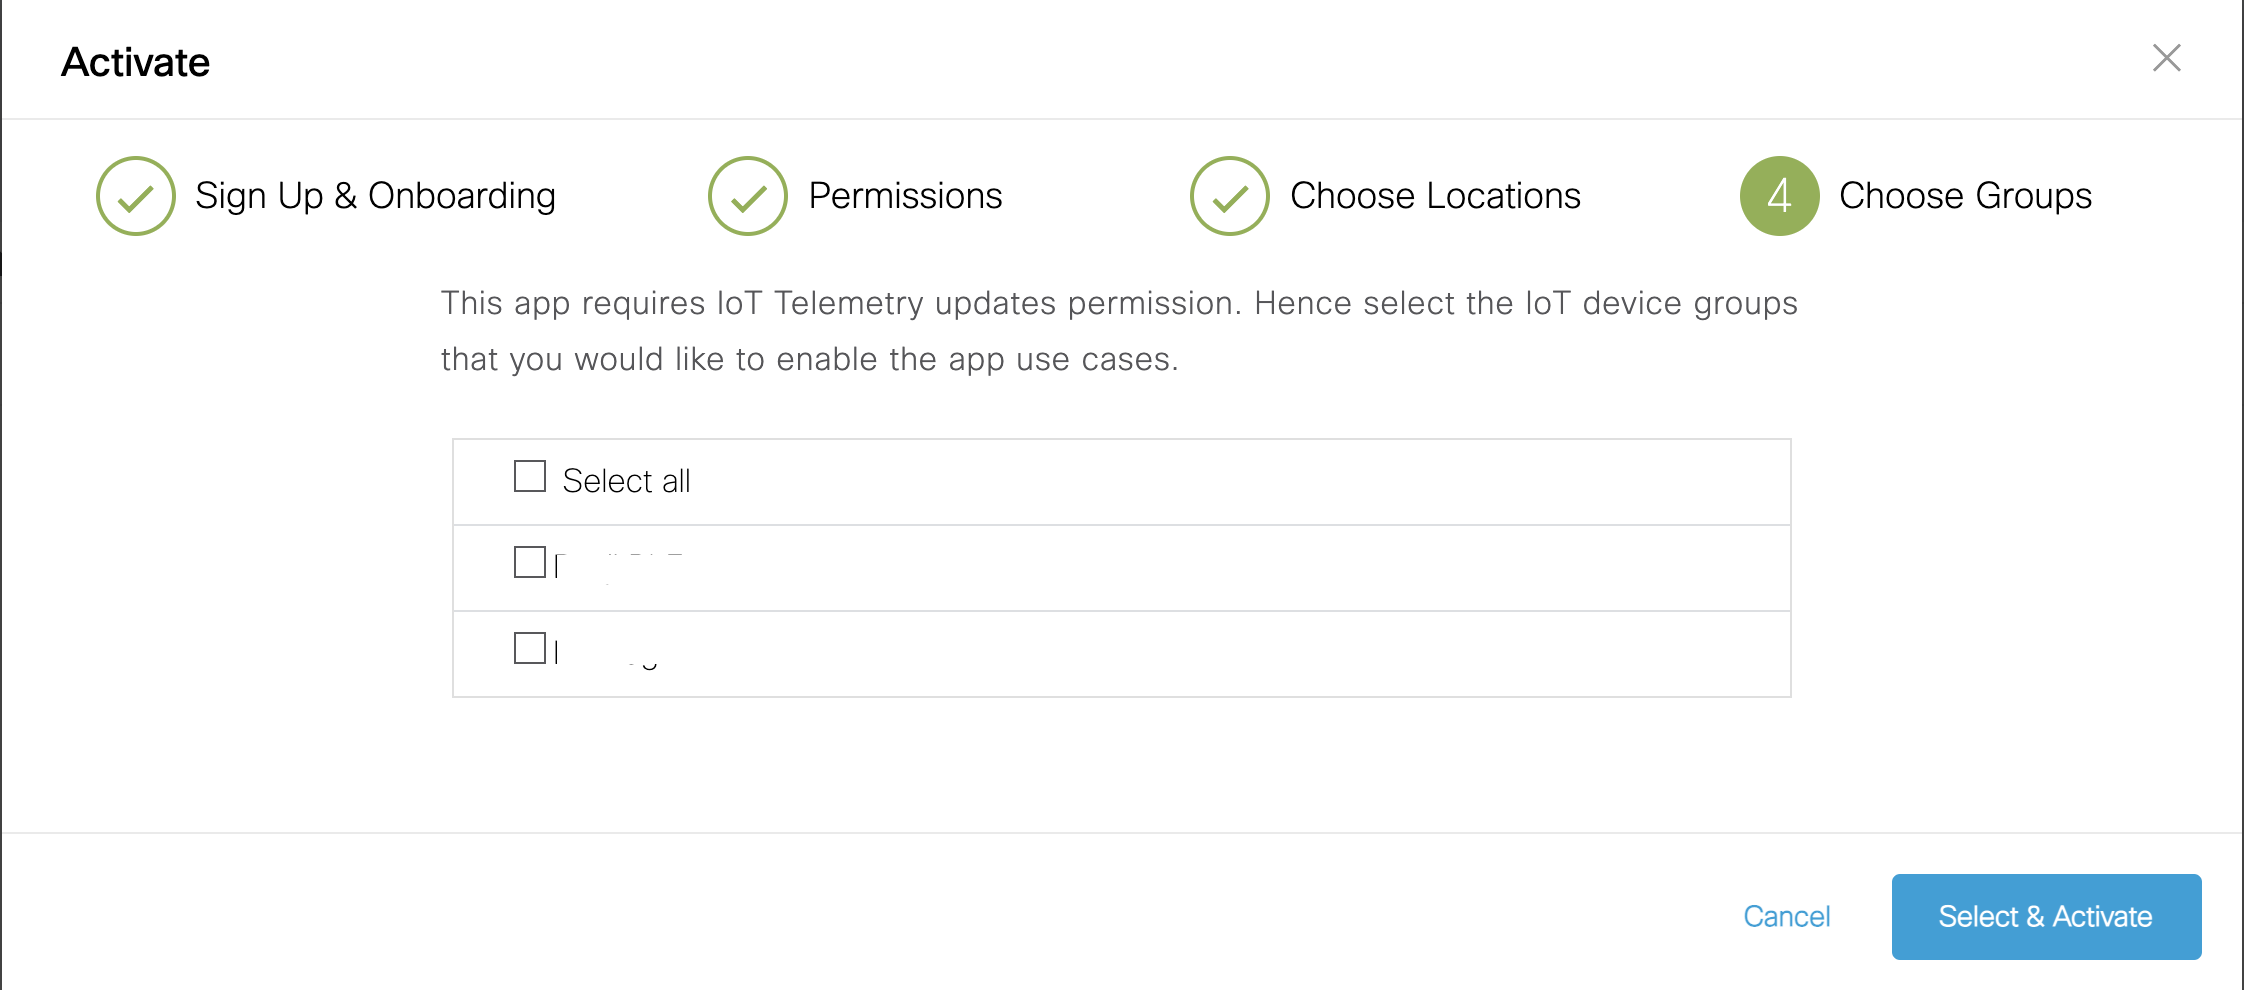Open the Sign Up & Onboarding step label
The image size is (2244, 990).
[x=375, y=196]
